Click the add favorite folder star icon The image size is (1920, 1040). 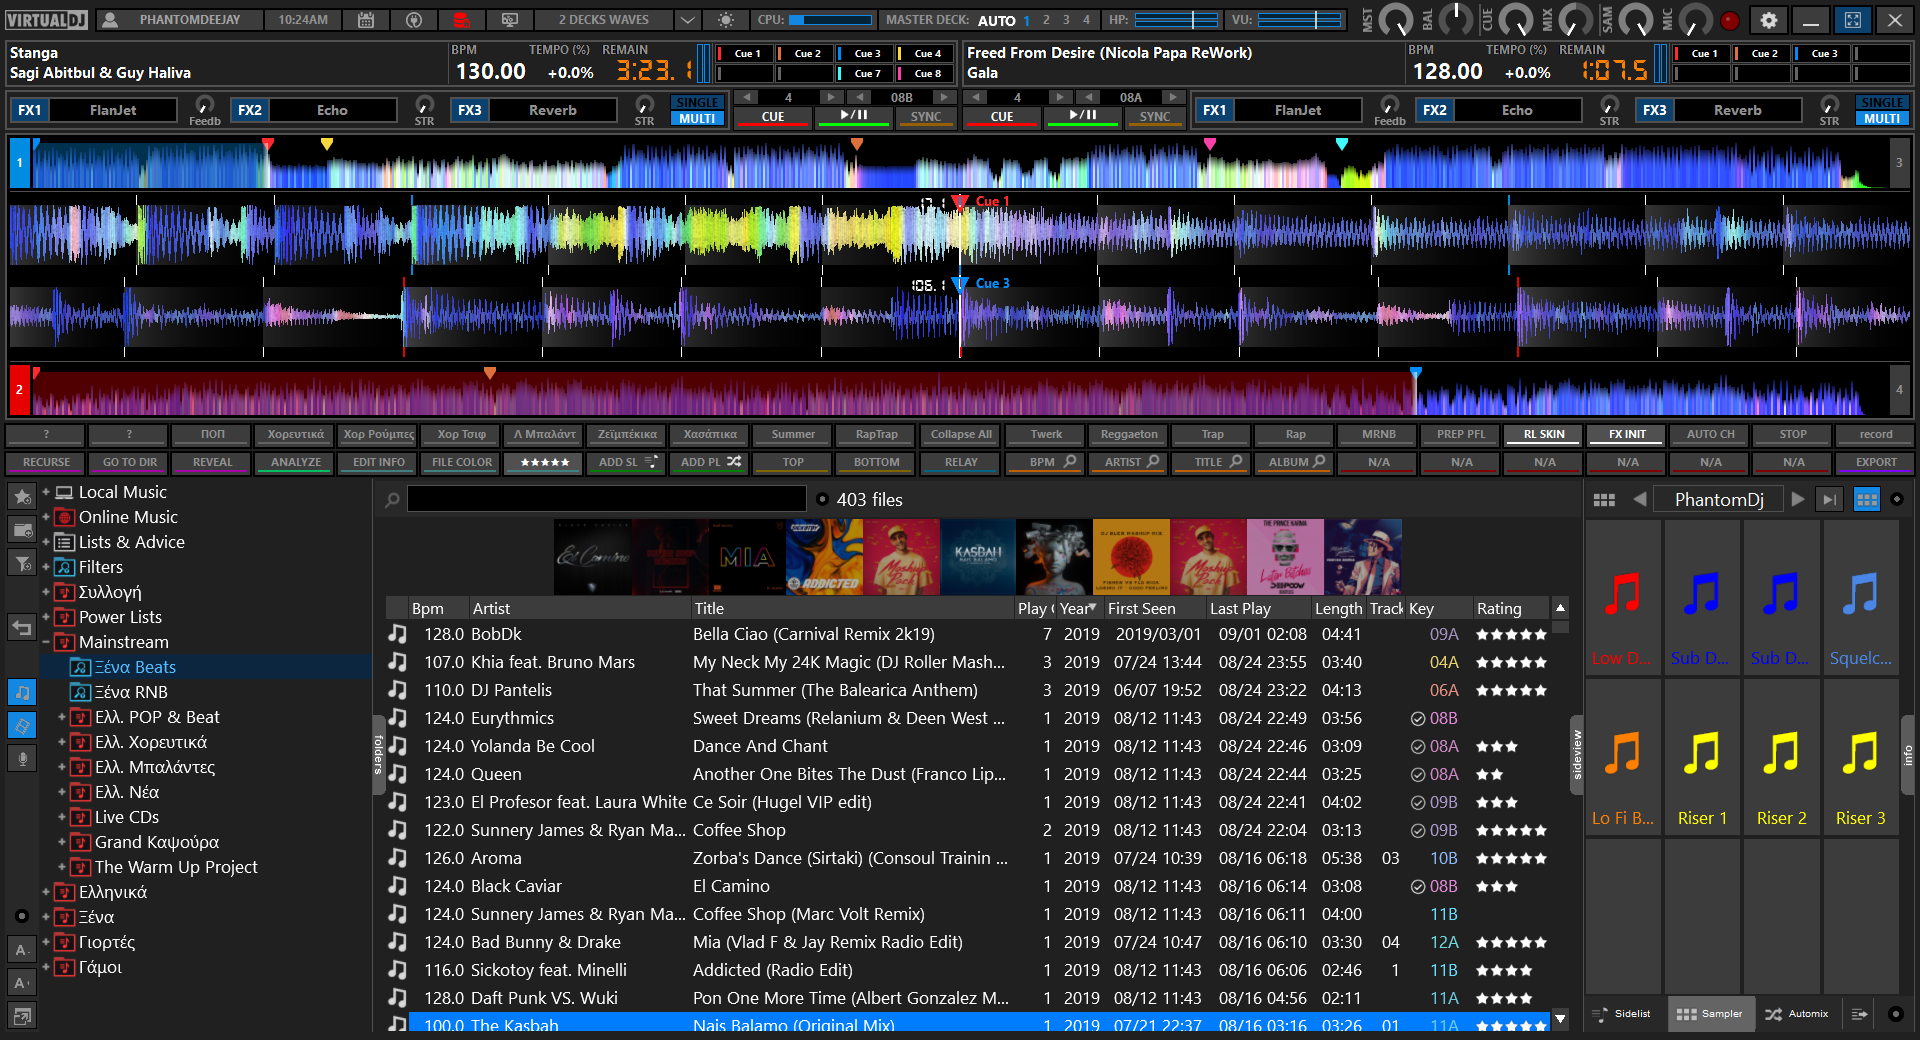[x=22, y=496]
